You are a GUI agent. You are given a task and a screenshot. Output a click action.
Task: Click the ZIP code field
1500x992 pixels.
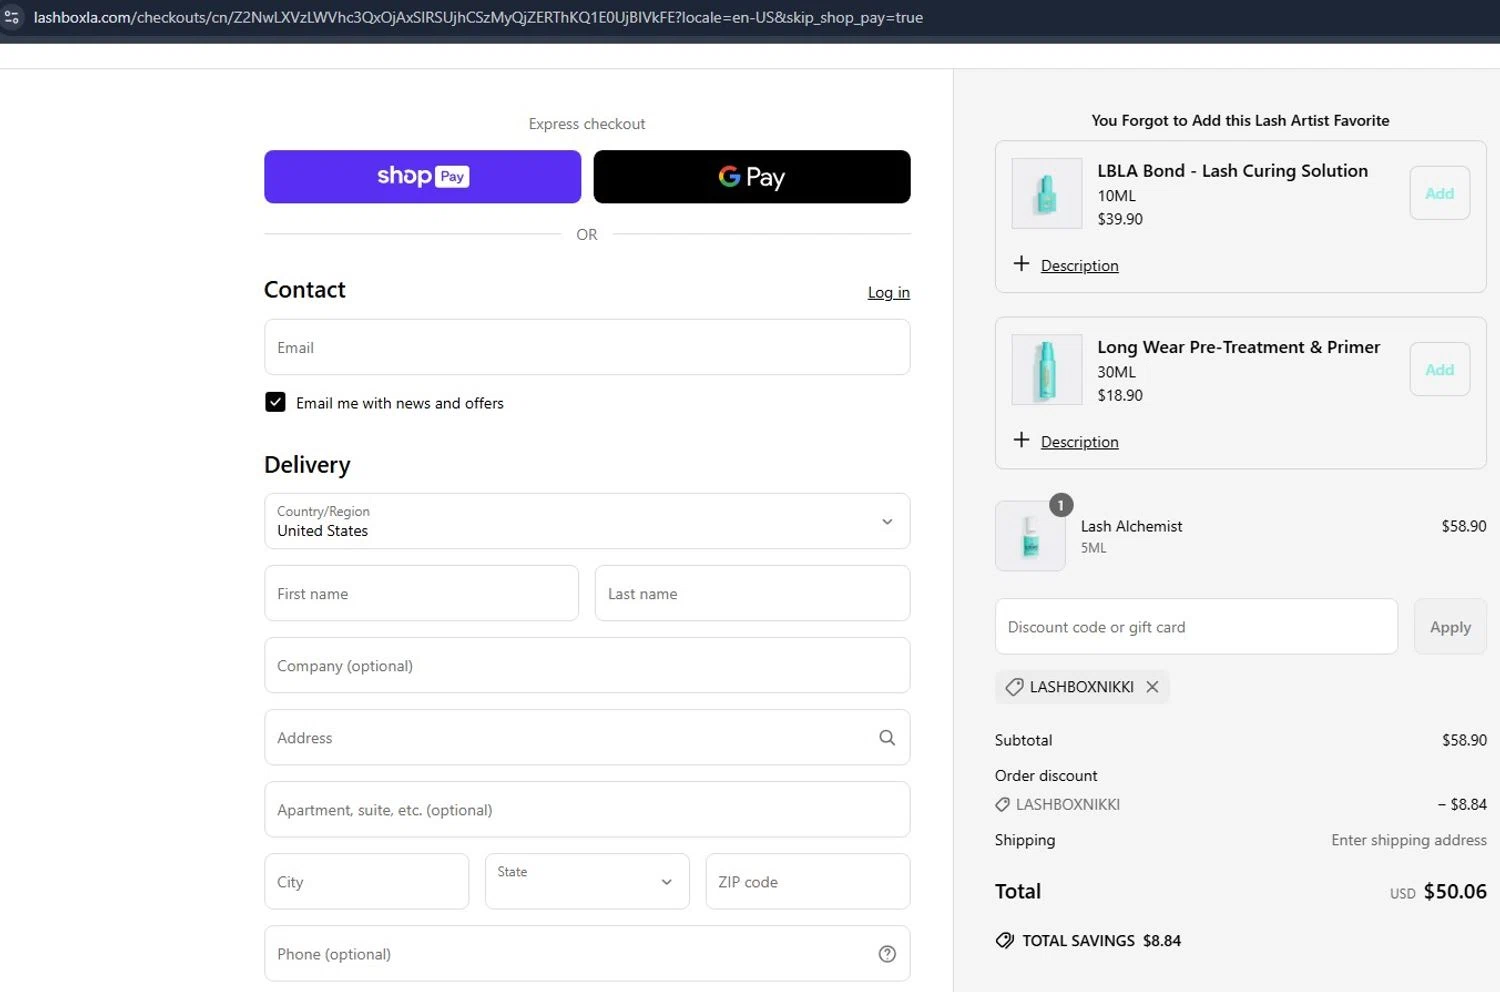click(808, 881)
